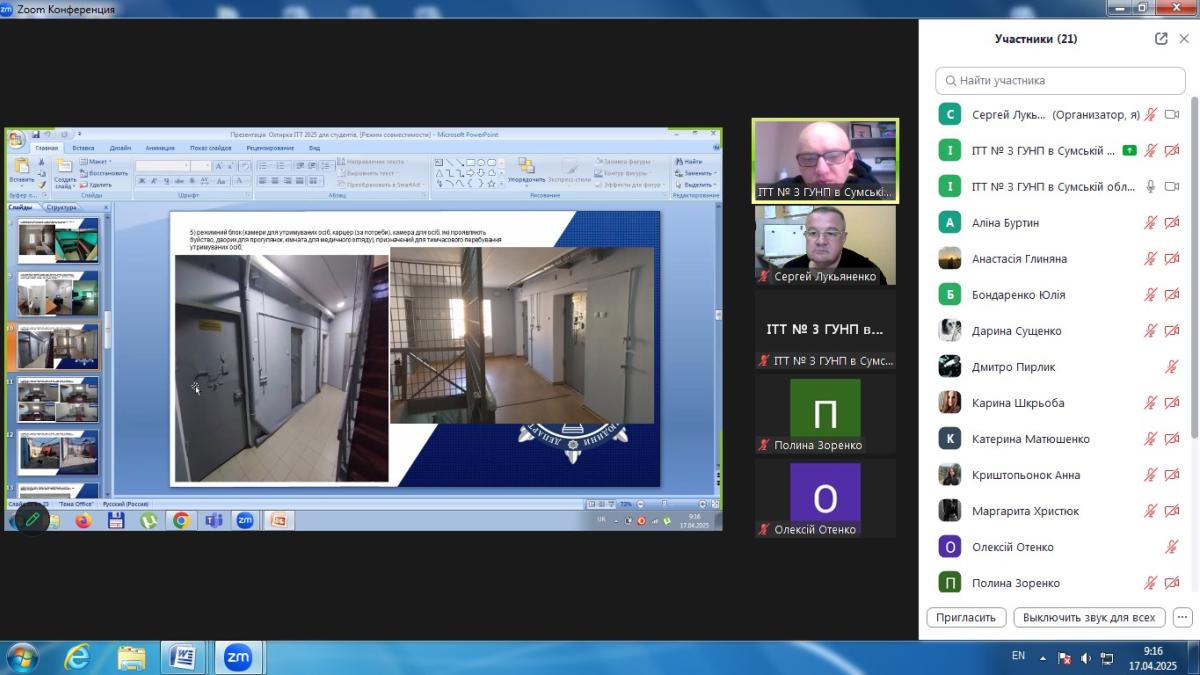Select Полина Зоренко video tile

[825, 414]
